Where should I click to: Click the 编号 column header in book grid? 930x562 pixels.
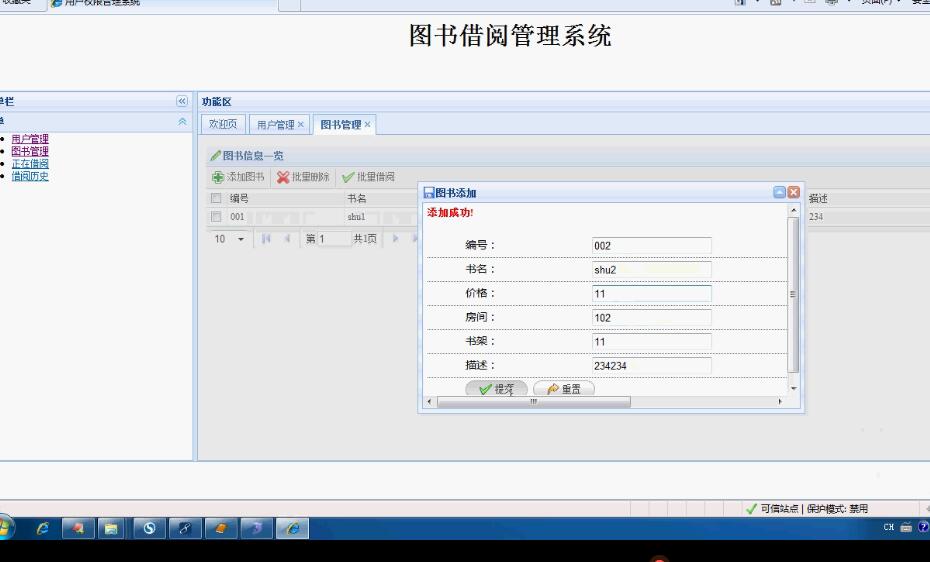239,199
